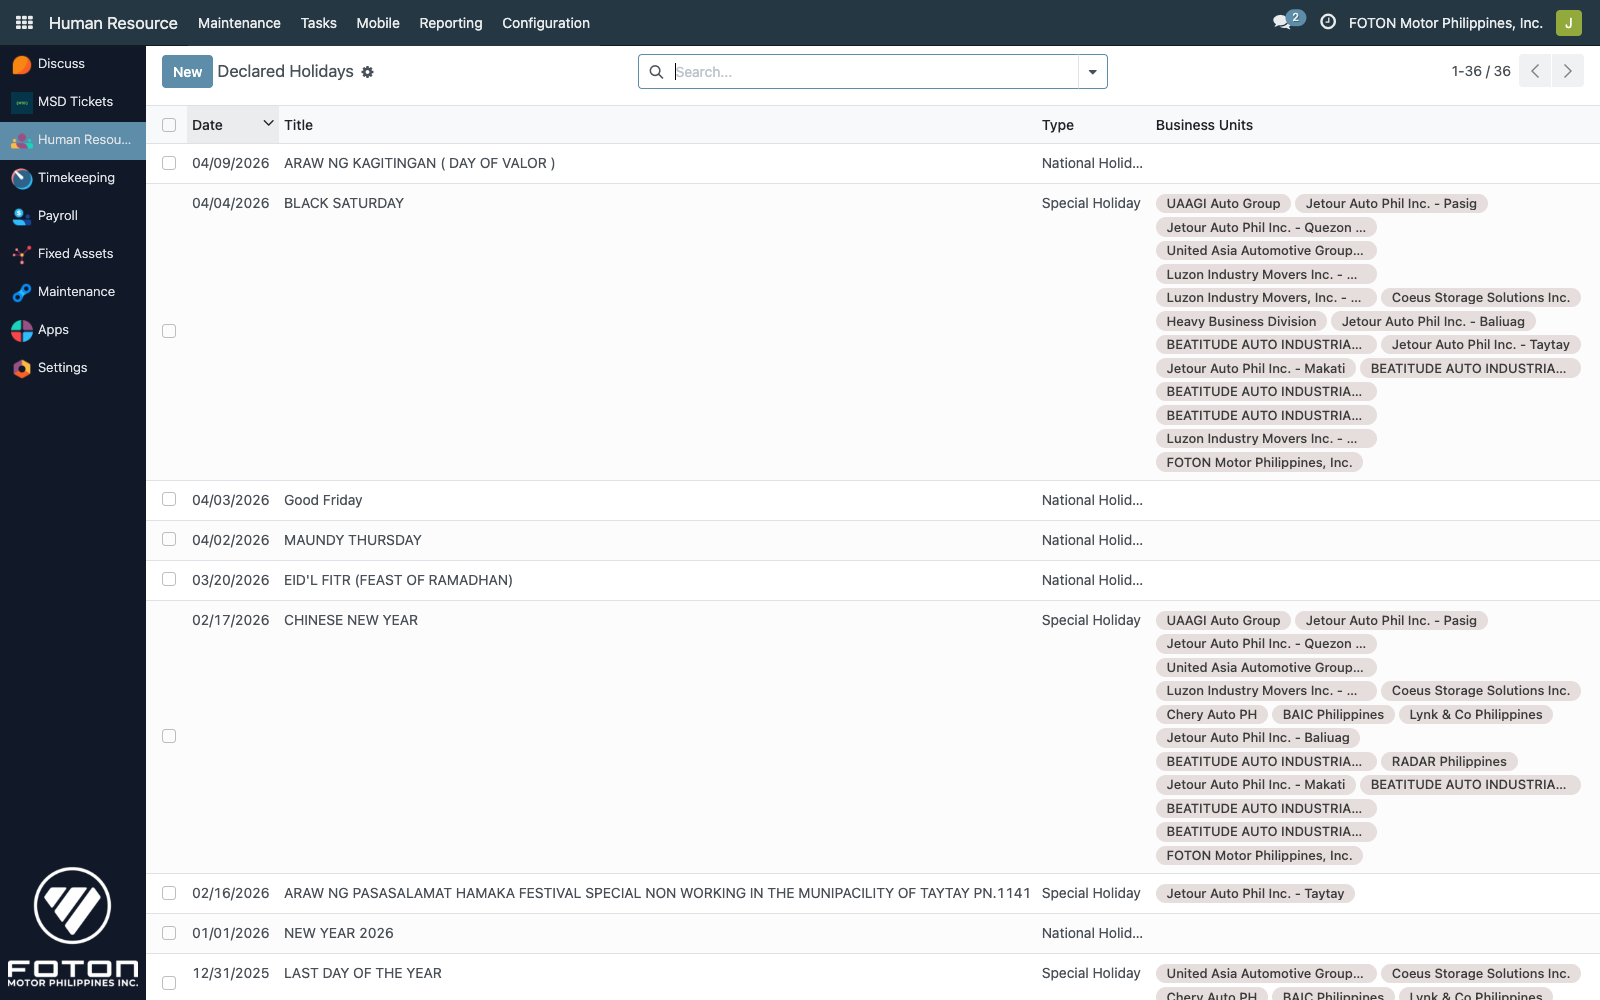The image size is (1600, 1000).
Task: Click the New button
Action: pos(187,72)
